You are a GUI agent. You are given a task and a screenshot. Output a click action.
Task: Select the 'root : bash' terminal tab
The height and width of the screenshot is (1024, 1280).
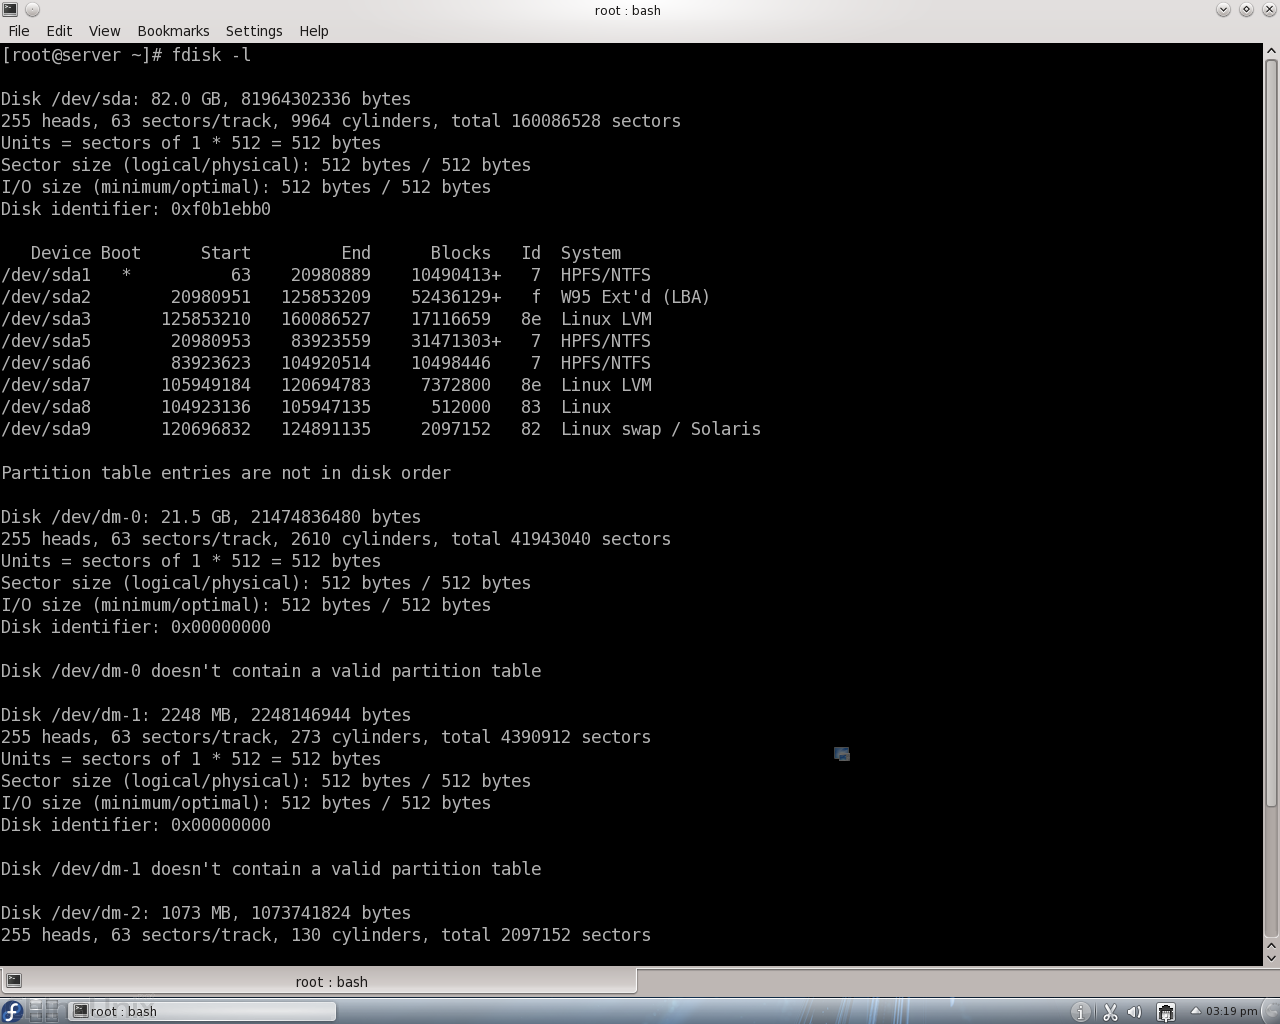point(319,981)
